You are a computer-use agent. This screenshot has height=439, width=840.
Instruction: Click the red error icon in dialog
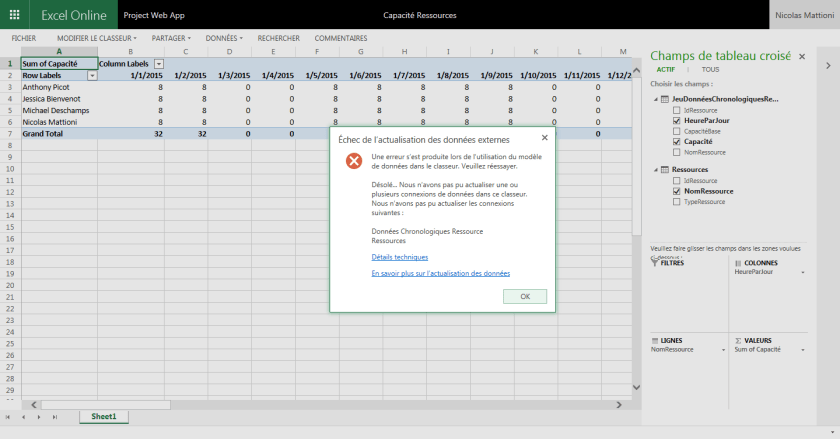point(353,161)
